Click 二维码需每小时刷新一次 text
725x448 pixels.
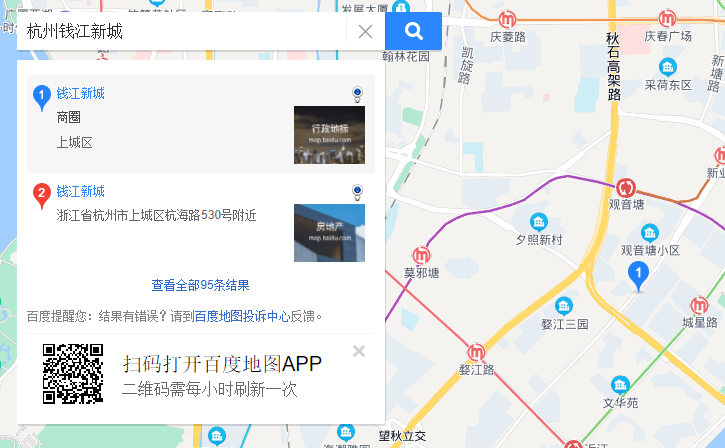point(209,390)
